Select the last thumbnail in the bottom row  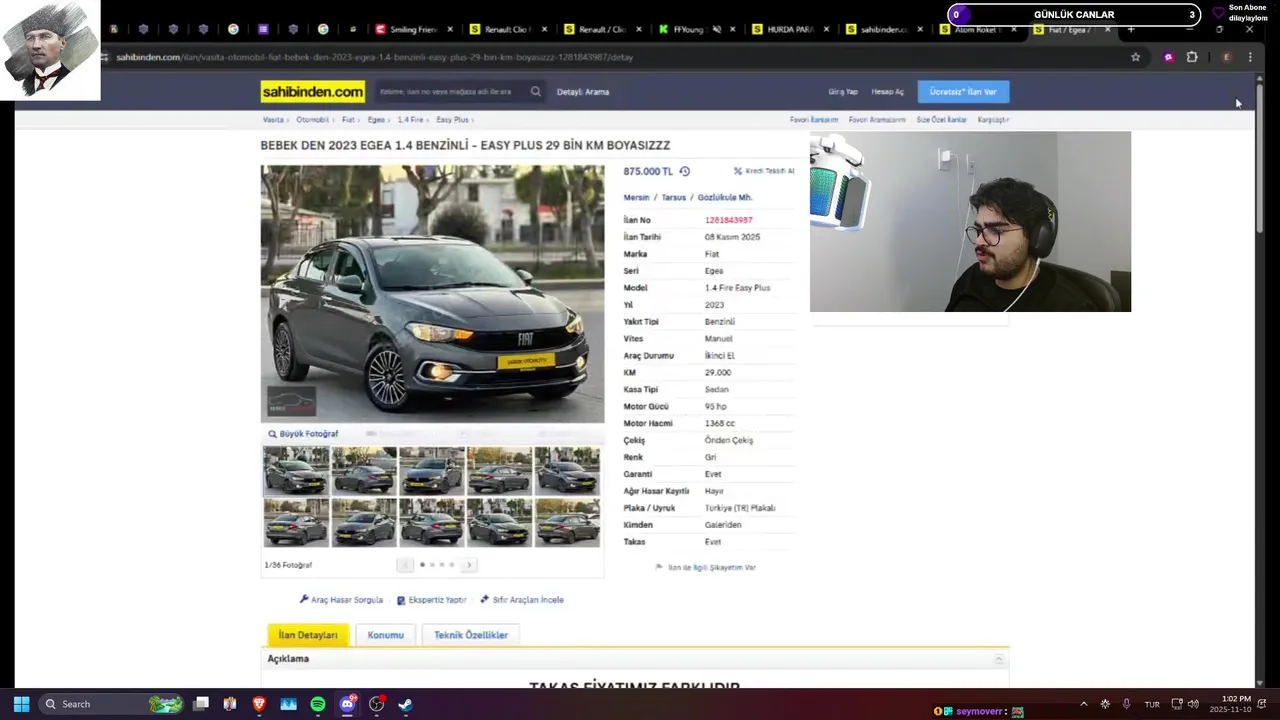pos(567,522)
